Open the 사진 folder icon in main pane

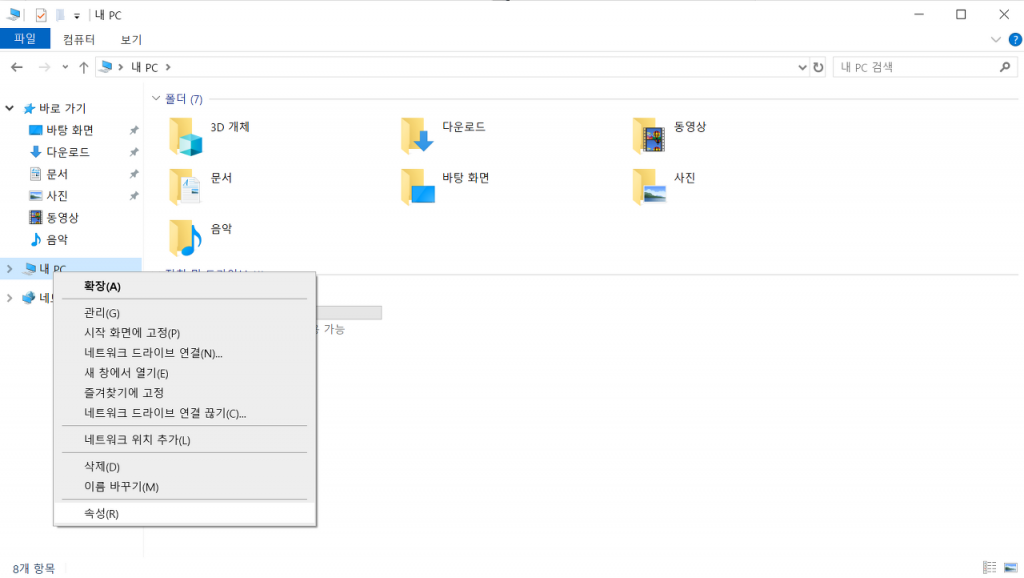(x=649, y=187)
